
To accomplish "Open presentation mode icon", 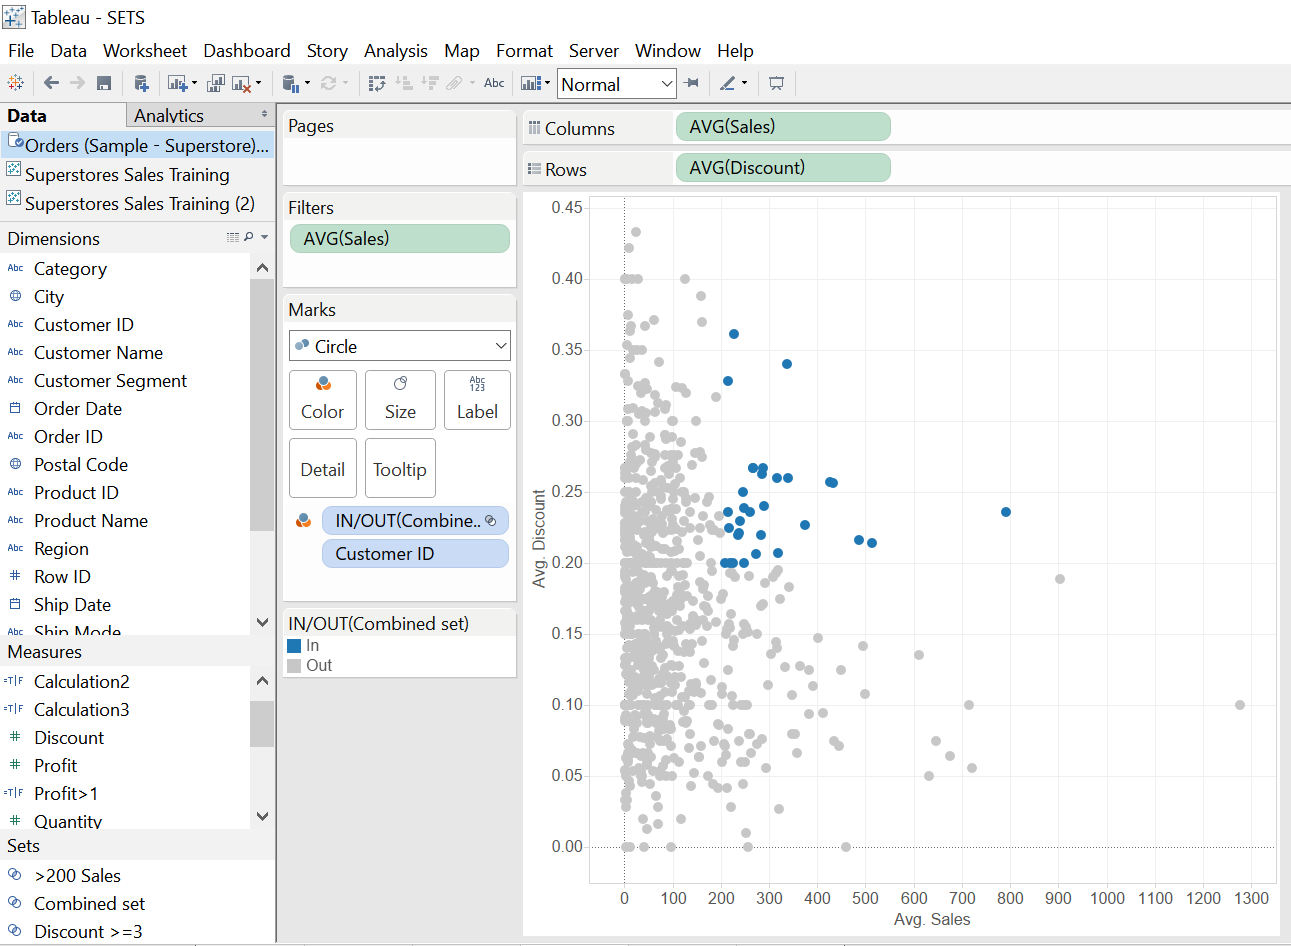I will [x=776, y=83].
